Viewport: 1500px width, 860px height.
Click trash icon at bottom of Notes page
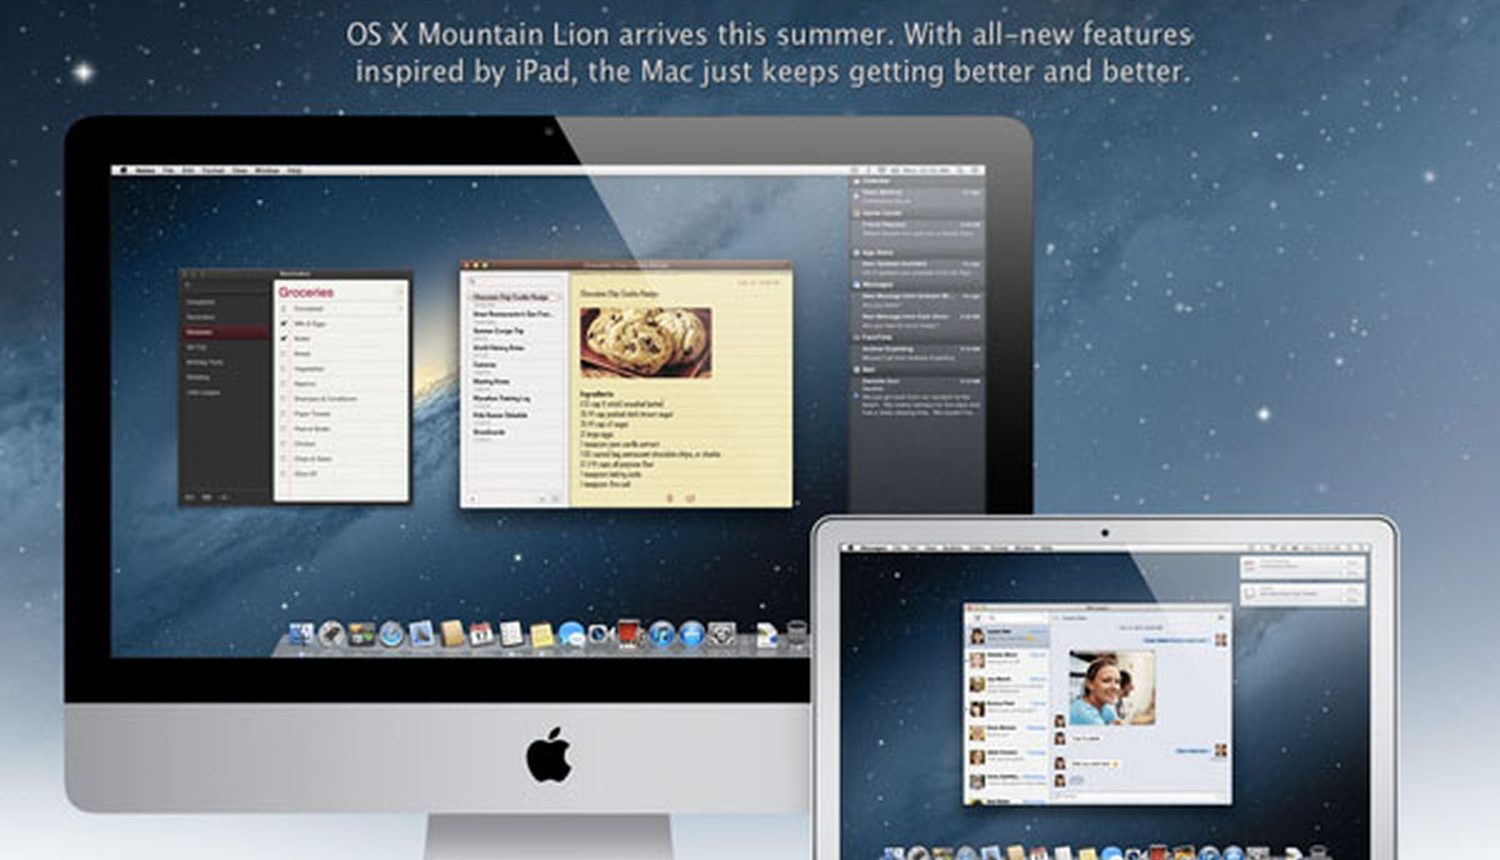point(670,497)
